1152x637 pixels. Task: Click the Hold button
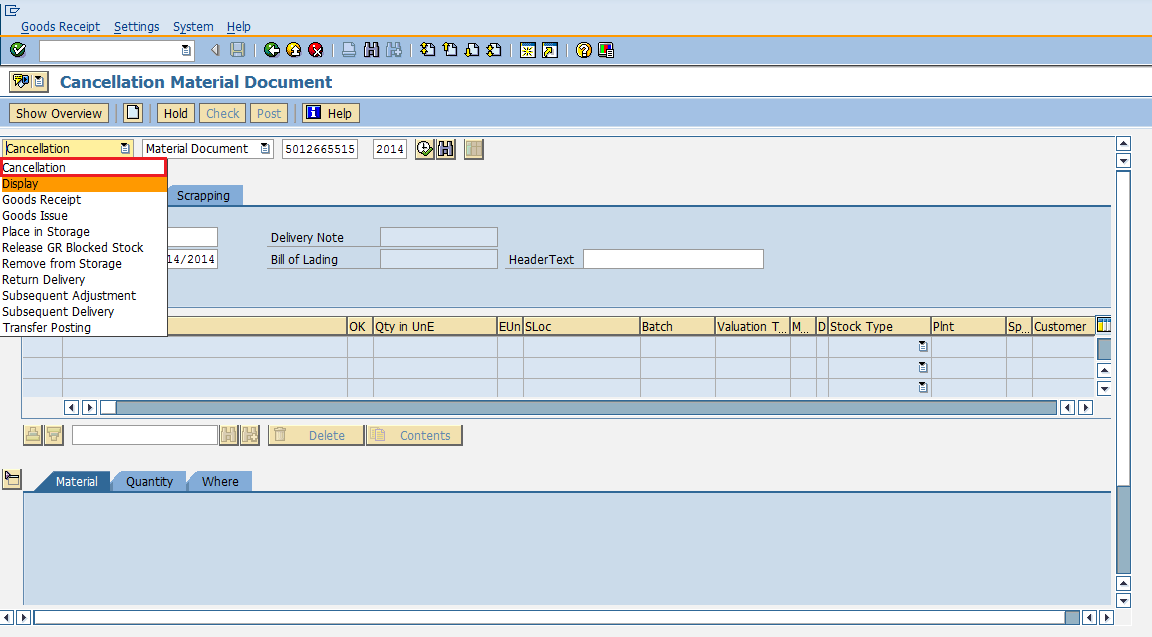pos(176,113)
